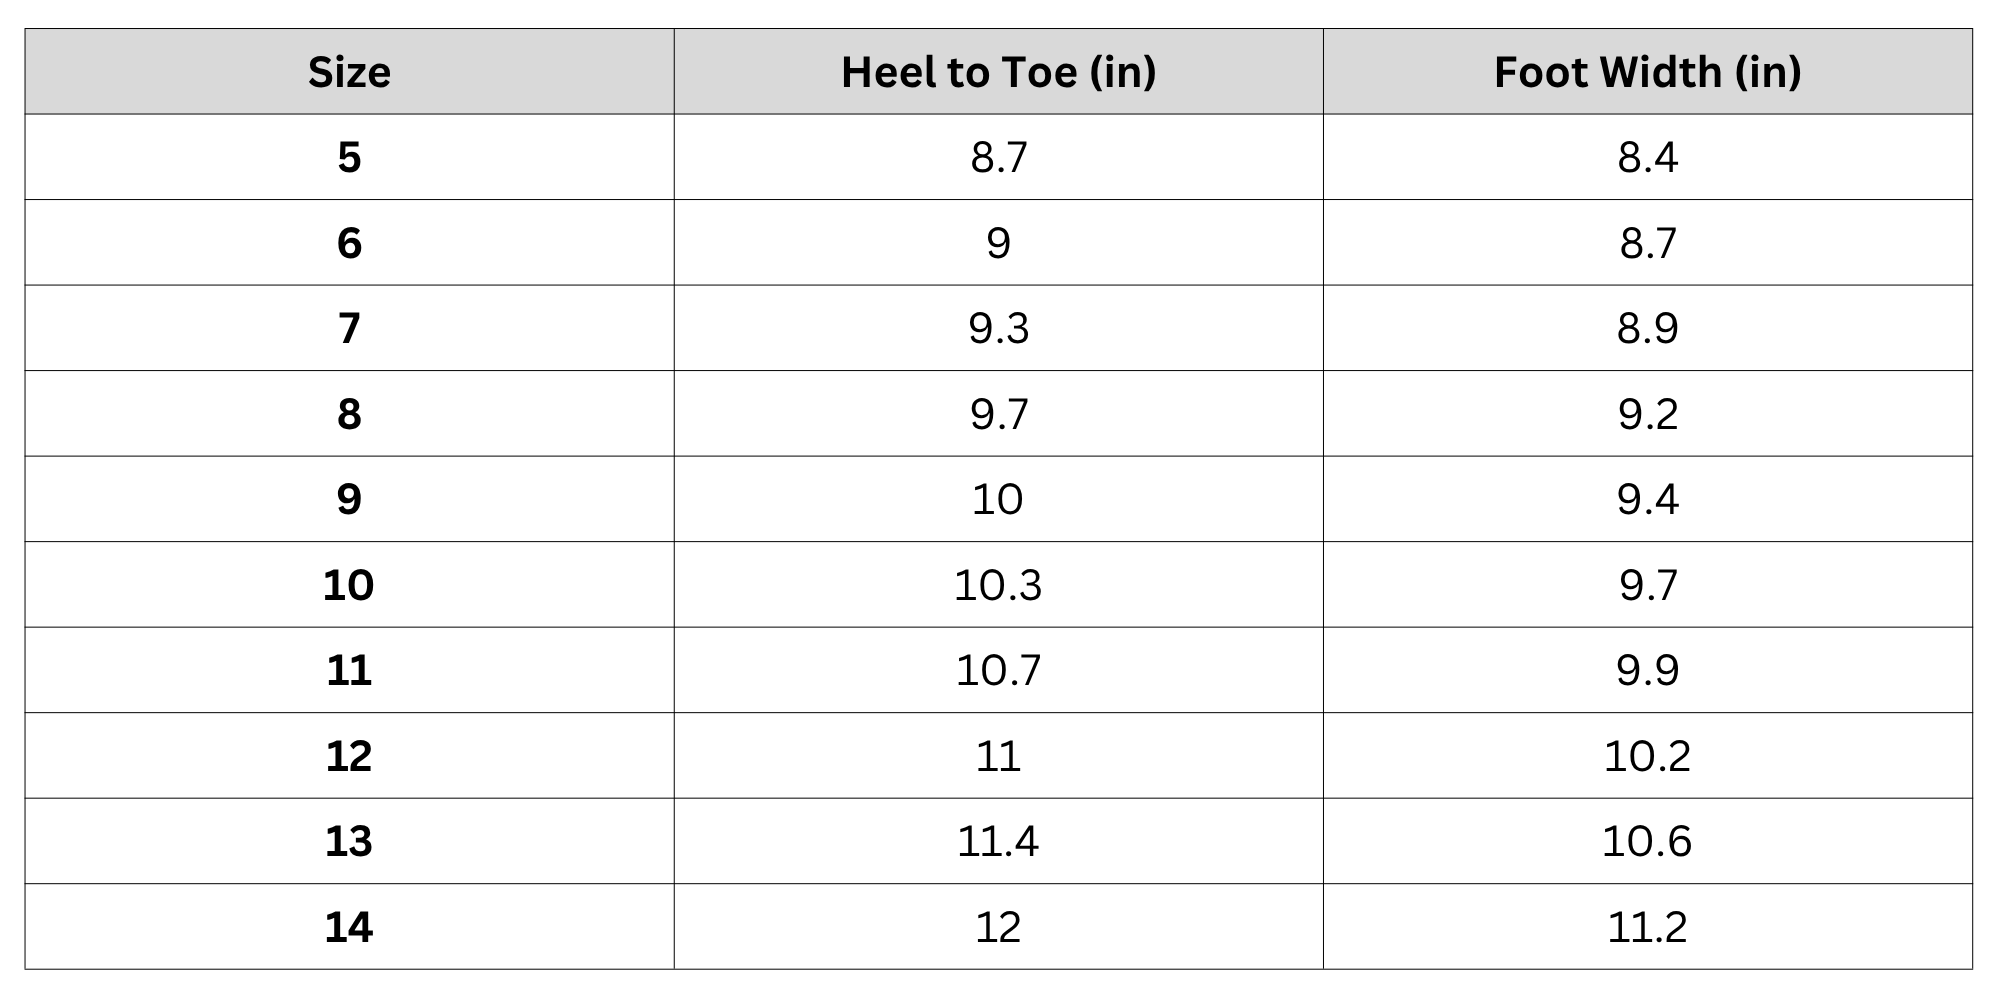This screenshot has height=1000, width=2000.
Task: Click foot width value 9.9
Action: [x=1647, y=670]
